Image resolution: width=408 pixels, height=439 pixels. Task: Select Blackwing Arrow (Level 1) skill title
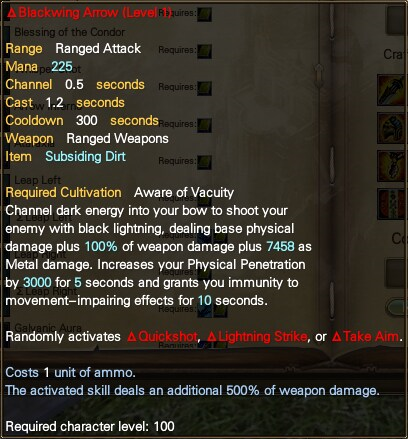click(89, 13)
